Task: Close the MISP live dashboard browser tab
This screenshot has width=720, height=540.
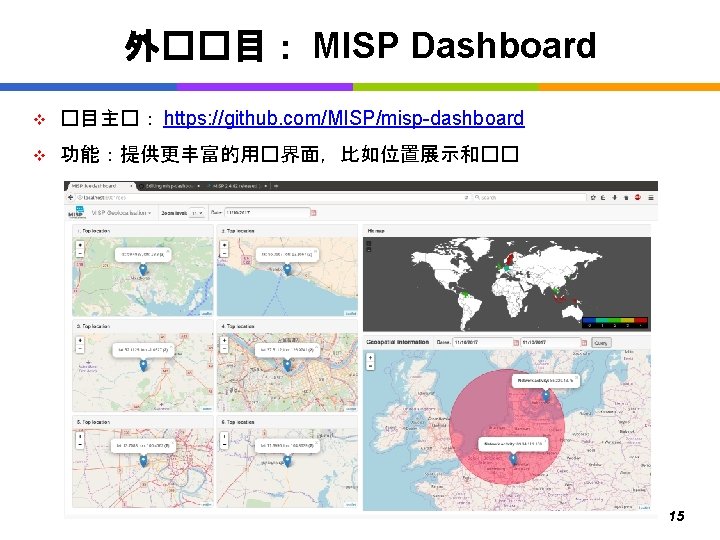Action: click(x=131, y=186)
